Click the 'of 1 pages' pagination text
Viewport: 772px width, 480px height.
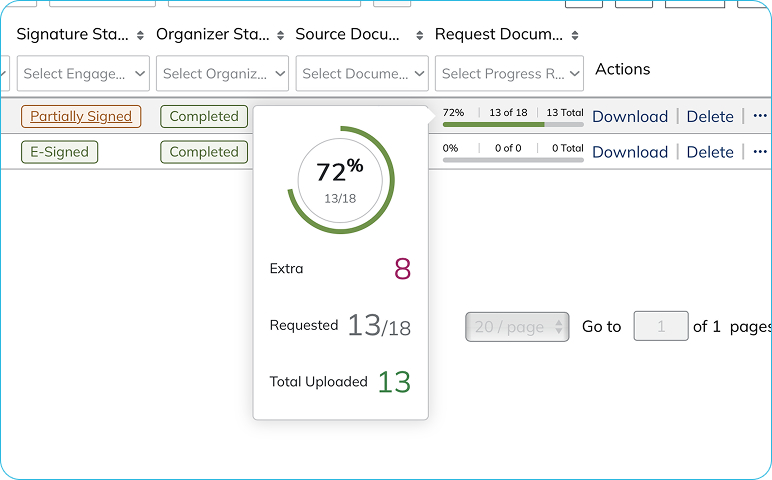[x=732, y=326]
